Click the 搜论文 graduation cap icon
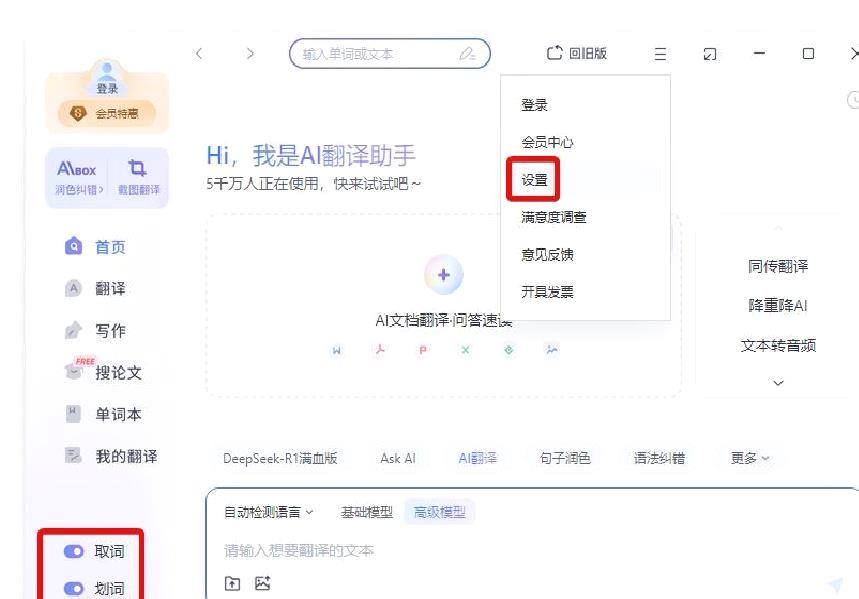The width and height of the screenshot is (859, 599). coord(73,372)
